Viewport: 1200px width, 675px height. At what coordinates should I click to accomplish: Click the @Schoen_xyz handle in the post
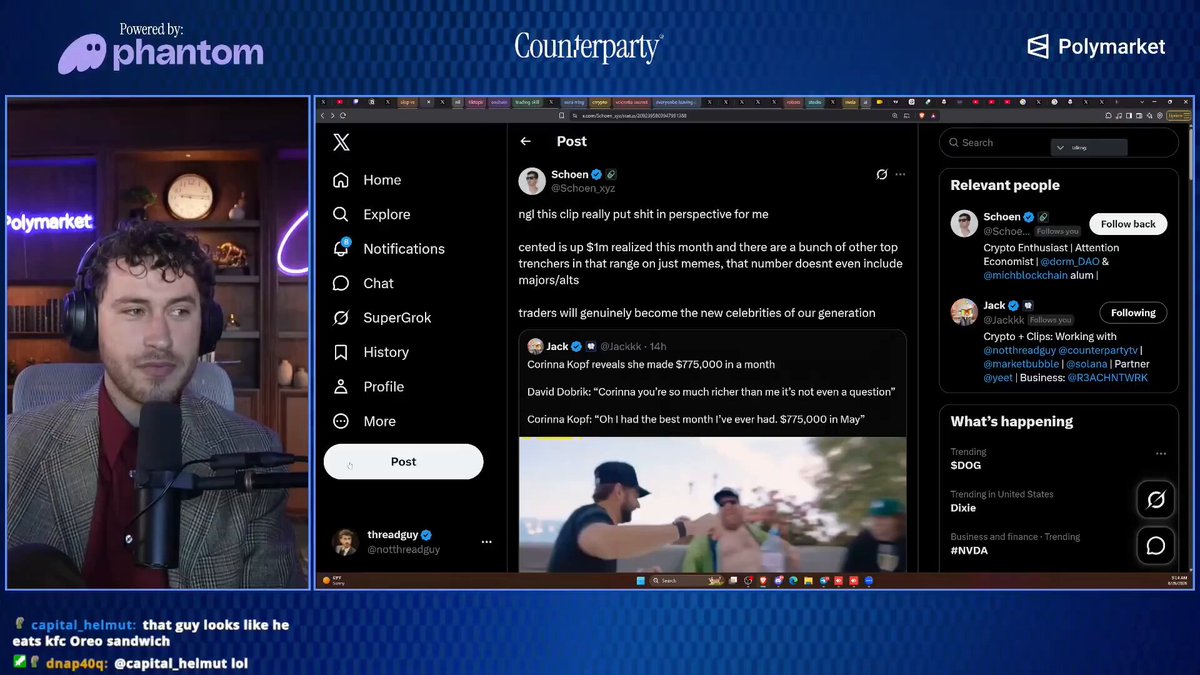coord(582,188)
